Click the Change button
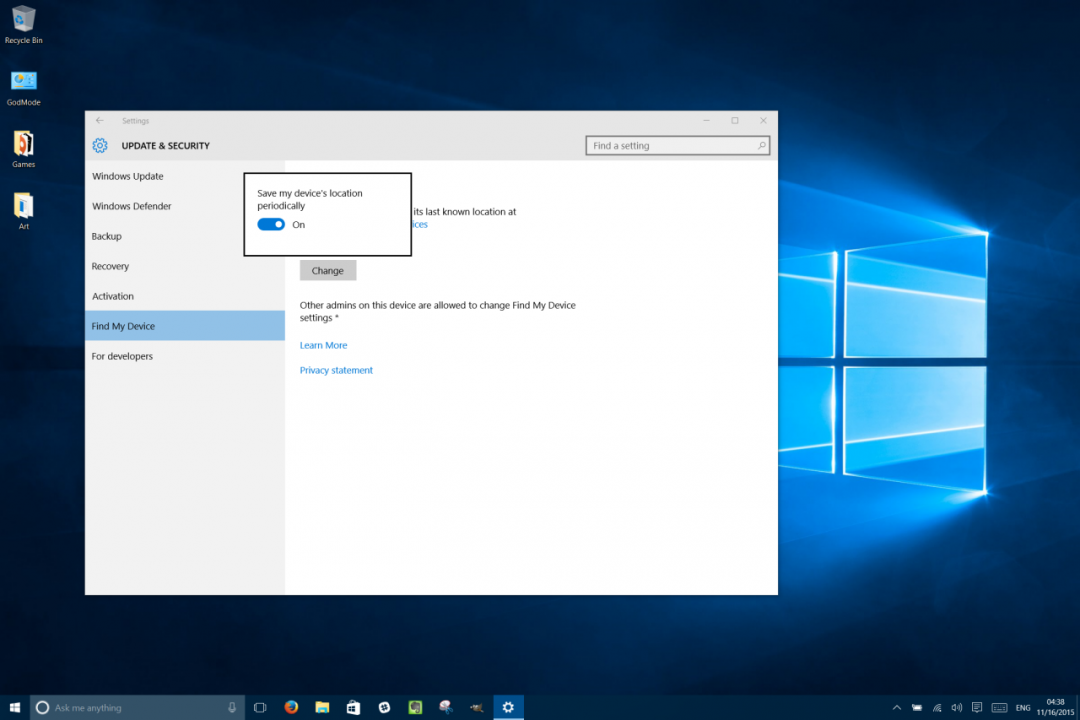 328,271
